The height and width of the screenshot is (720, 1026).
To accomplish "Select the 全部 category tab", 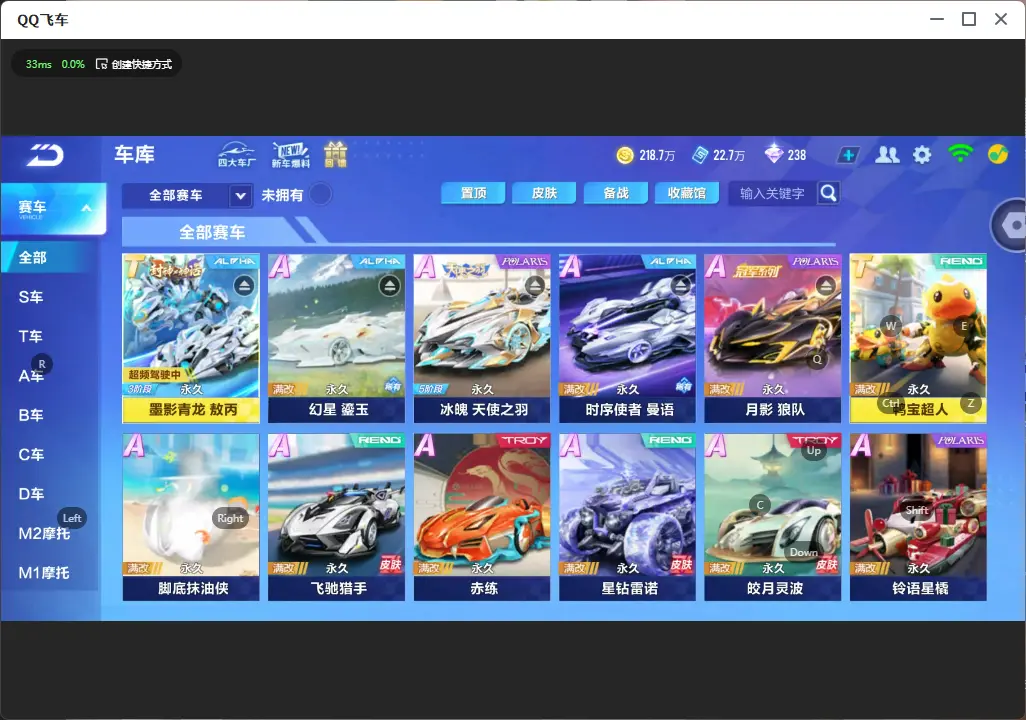I will 50,257.
